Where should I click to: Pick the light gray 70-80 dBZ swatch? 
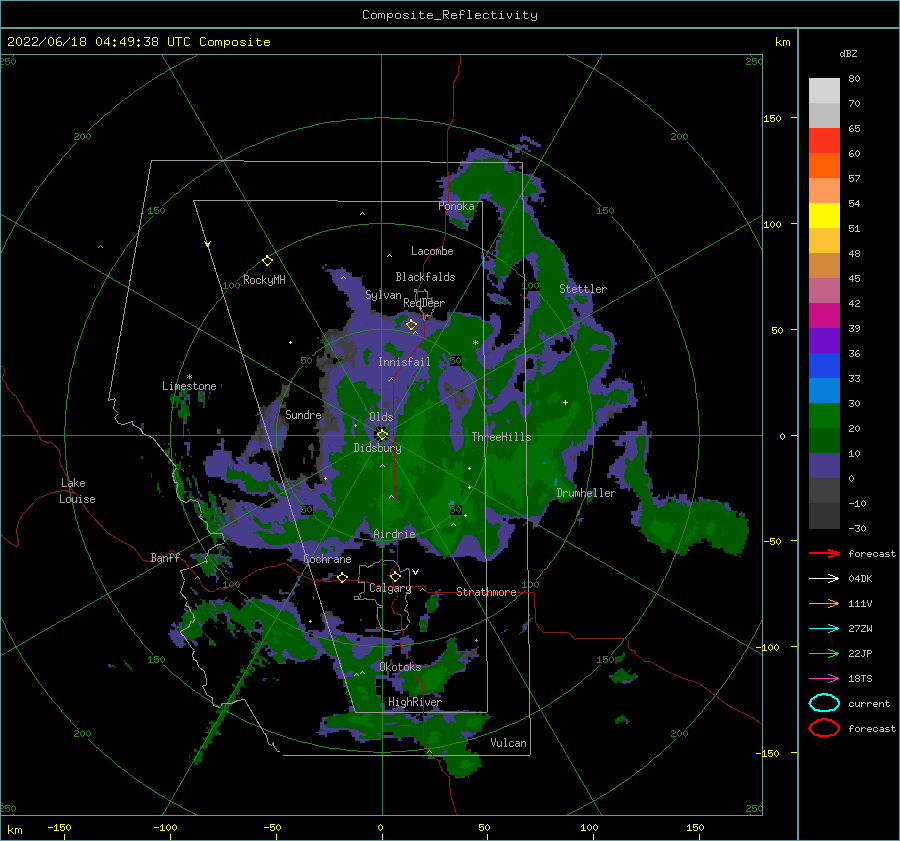pyautogui.click(x=824, y=91)
